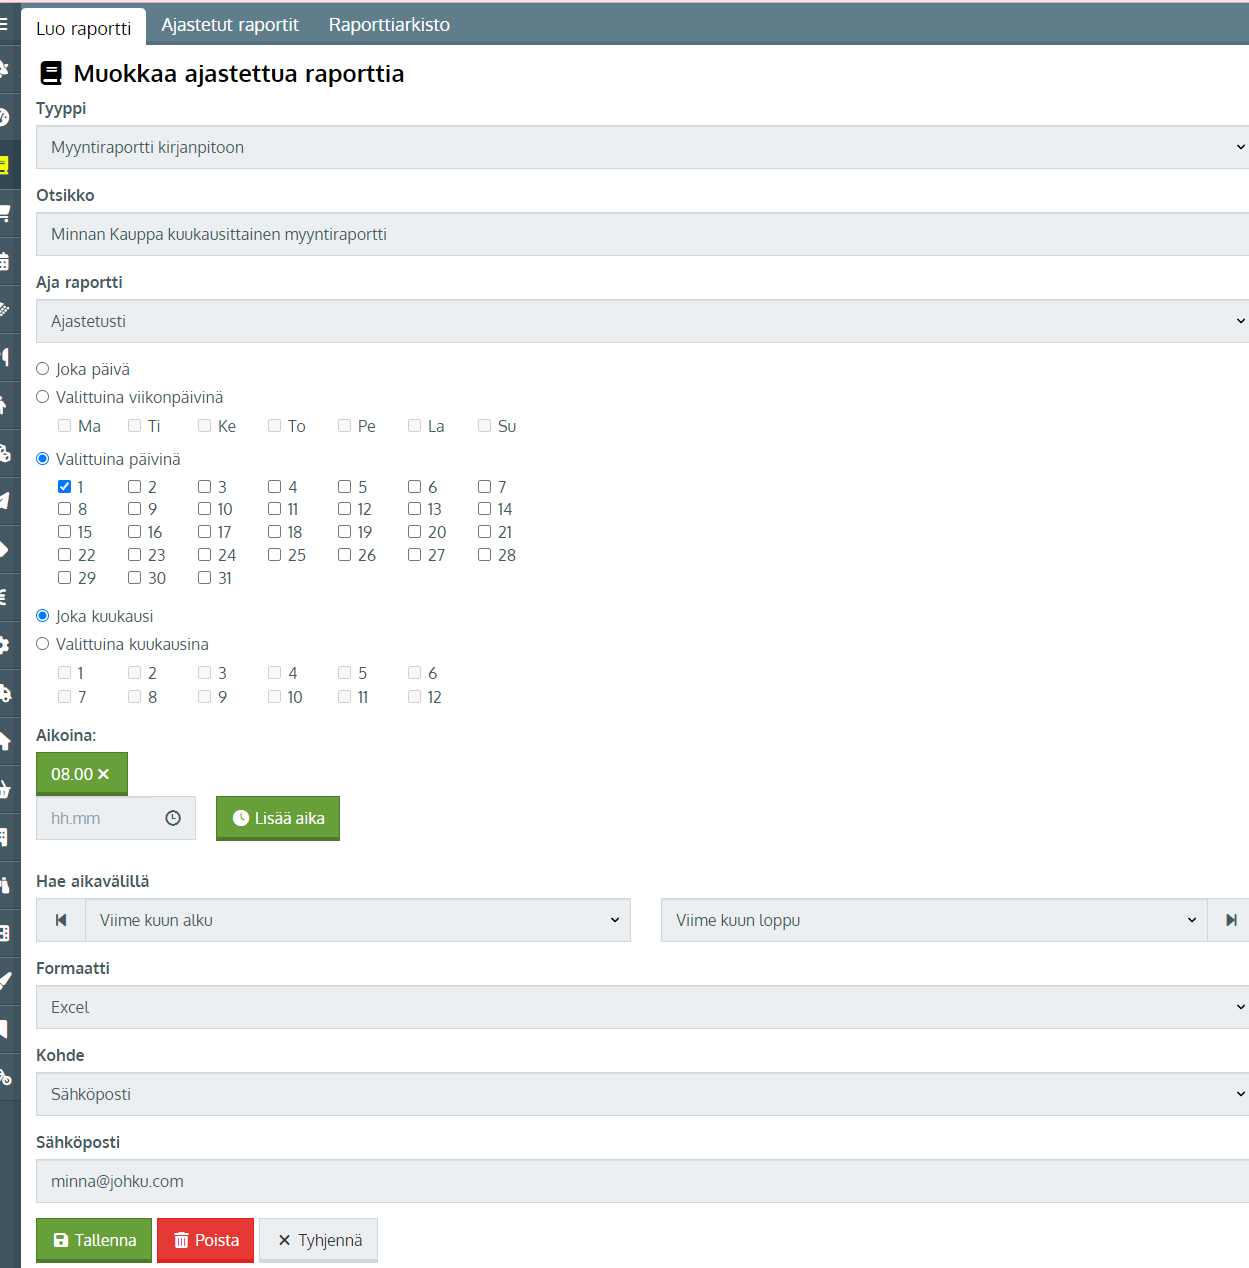The width and height of the screenshot is (1249, 1268).
Task: Open the Formaatti Excel dropdown
Action: (x=642, y=1007)
